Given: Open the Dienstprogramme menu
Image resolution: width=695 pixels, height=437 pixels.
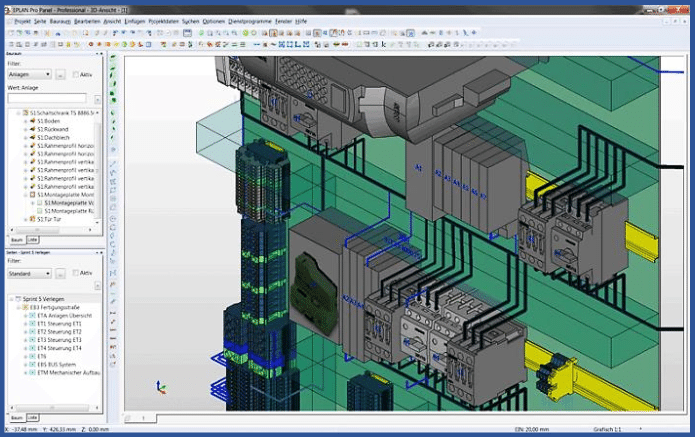Looking at the screenshot, I should pos(250,21).
